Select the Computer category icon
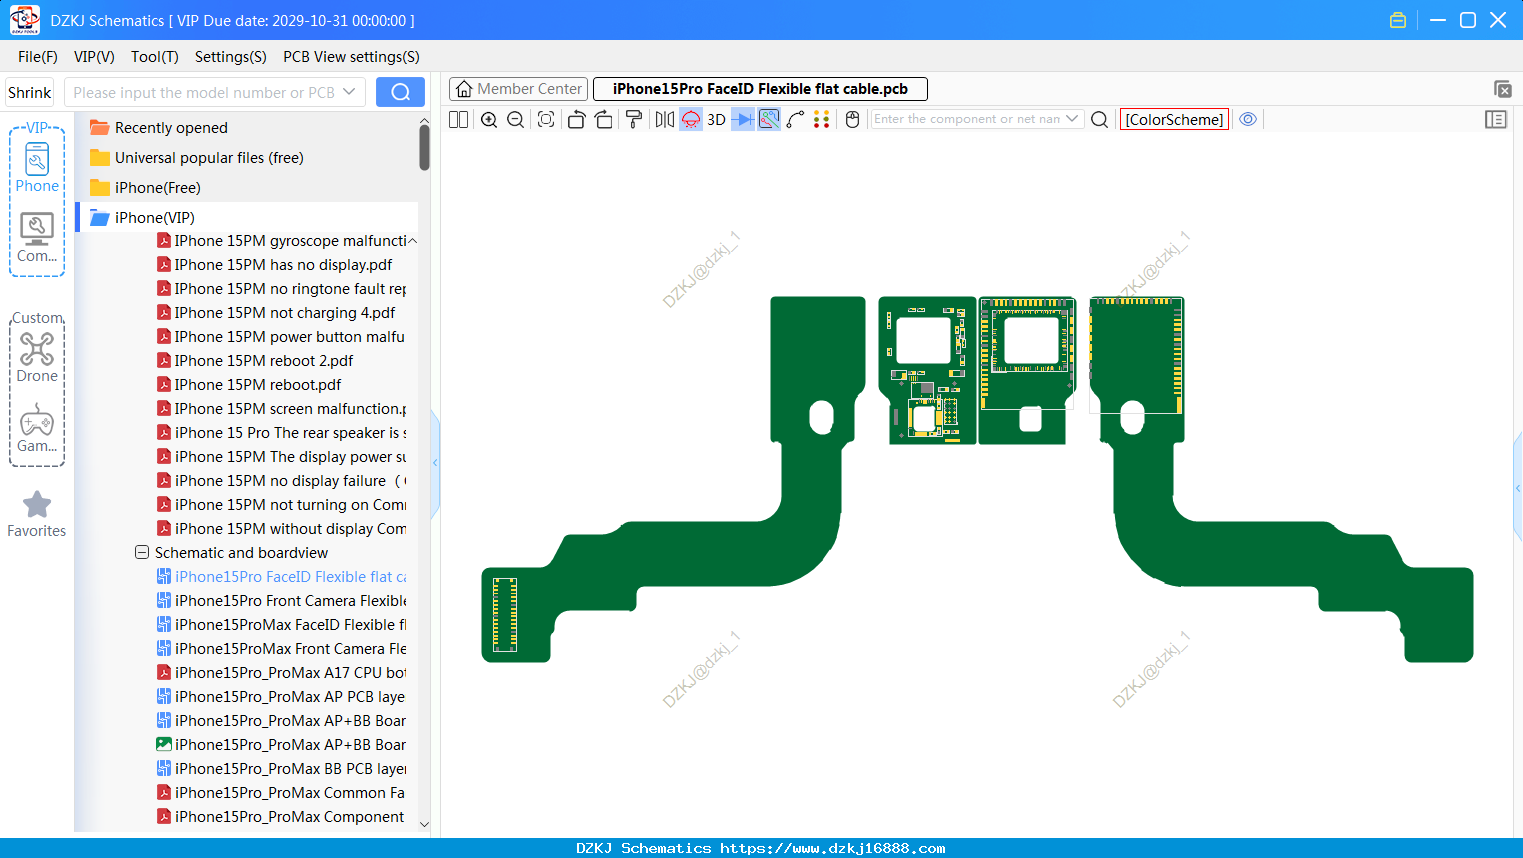The height and width of the screenshot is (858, 1523). [37, 238]
